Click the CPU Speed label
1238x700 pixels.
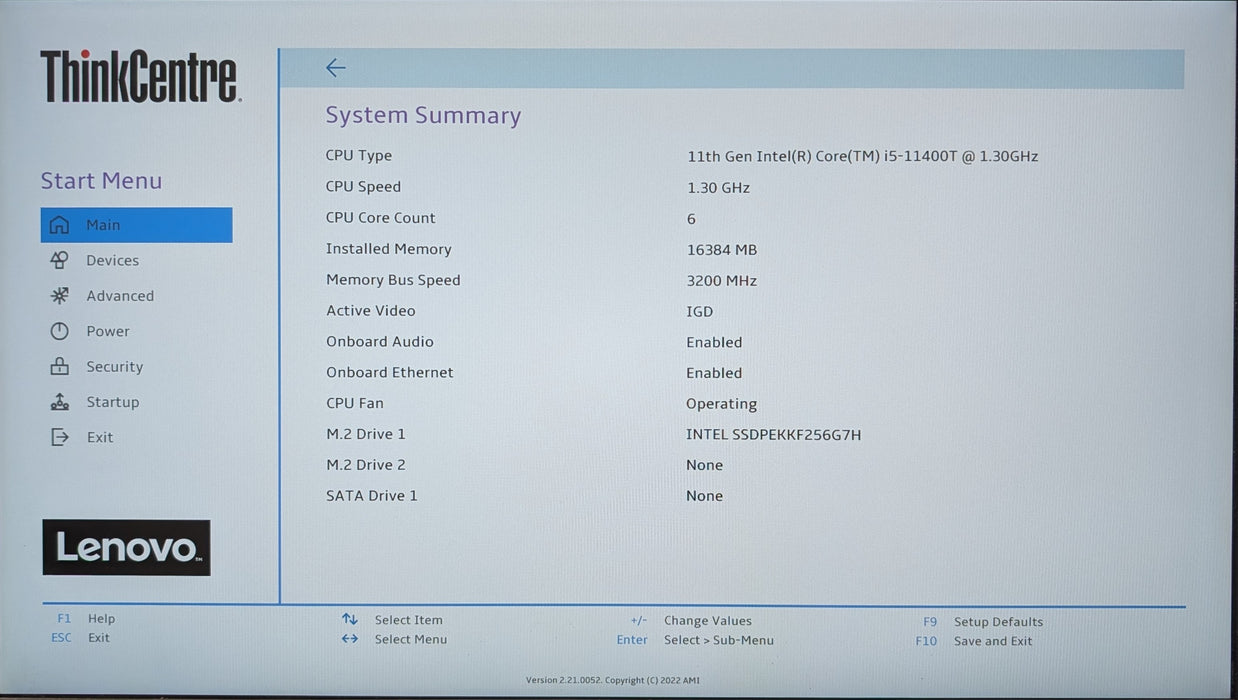click(363, 187)
